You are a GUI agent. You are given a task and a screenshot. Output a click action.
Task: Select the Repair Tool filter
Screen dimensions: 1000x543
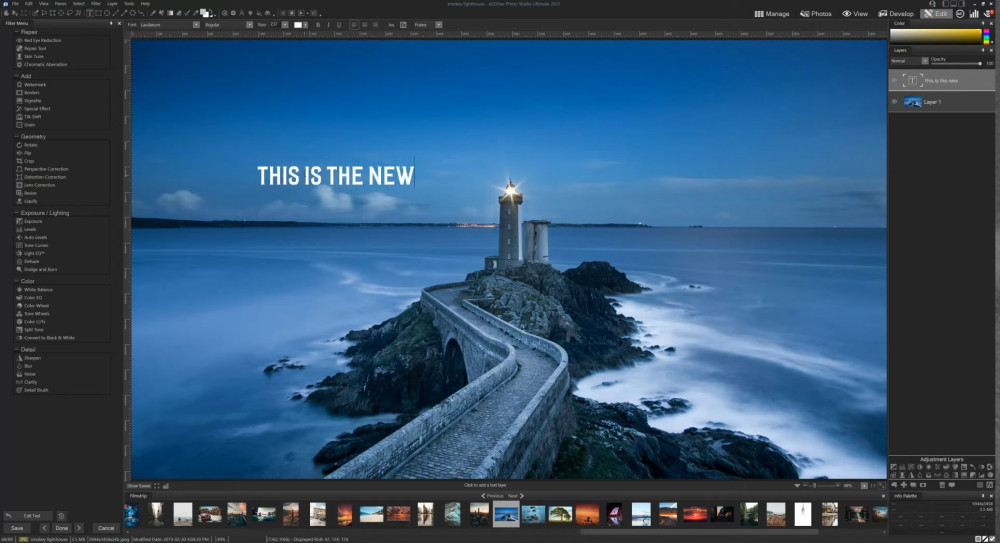pyautogui.click(x=32, y=48)
